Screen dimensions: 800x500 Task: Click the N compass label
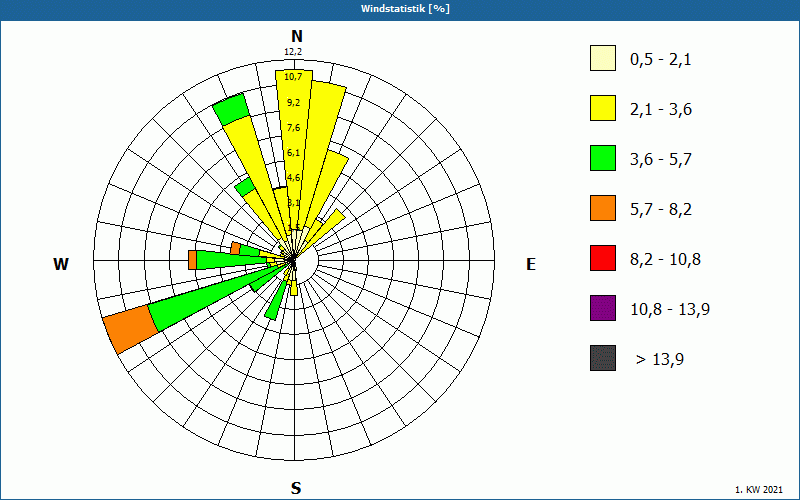click(x=296, y=36)
